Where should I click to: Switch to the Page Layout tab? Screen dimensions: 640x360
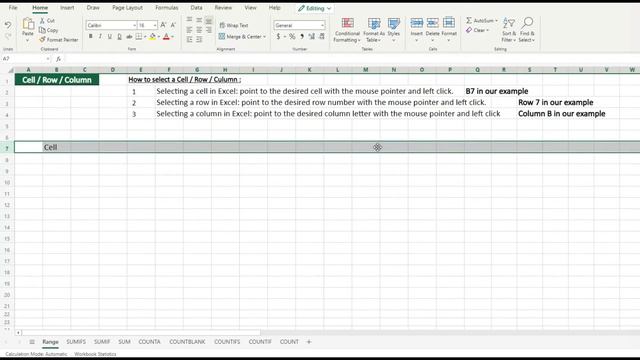127,8
